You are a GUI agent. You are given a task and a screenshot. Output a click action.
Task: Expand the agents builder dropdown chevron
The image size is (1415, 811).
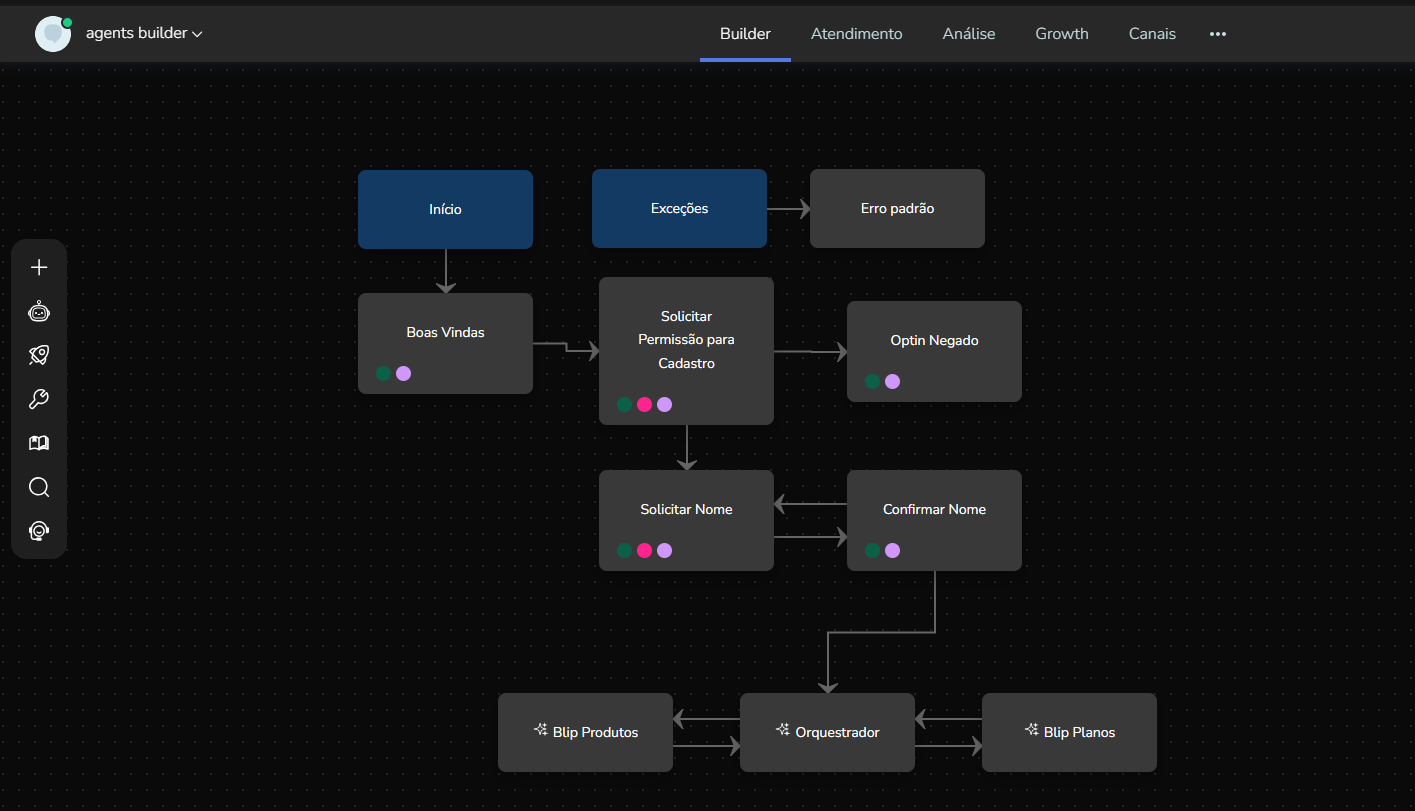197,33
